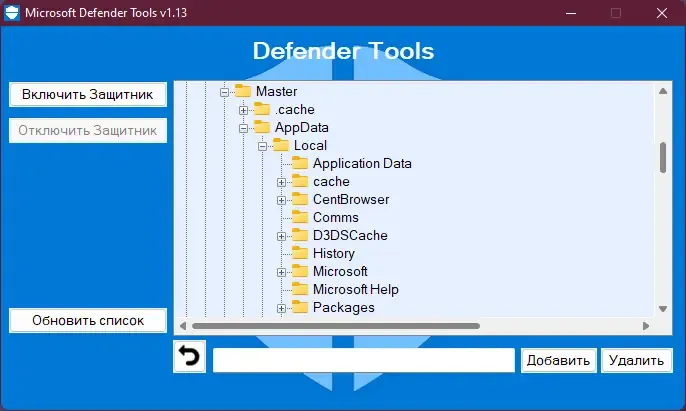Select the Master tree label
The width and height of the screenshot is (686, 411).
(276, 91)
